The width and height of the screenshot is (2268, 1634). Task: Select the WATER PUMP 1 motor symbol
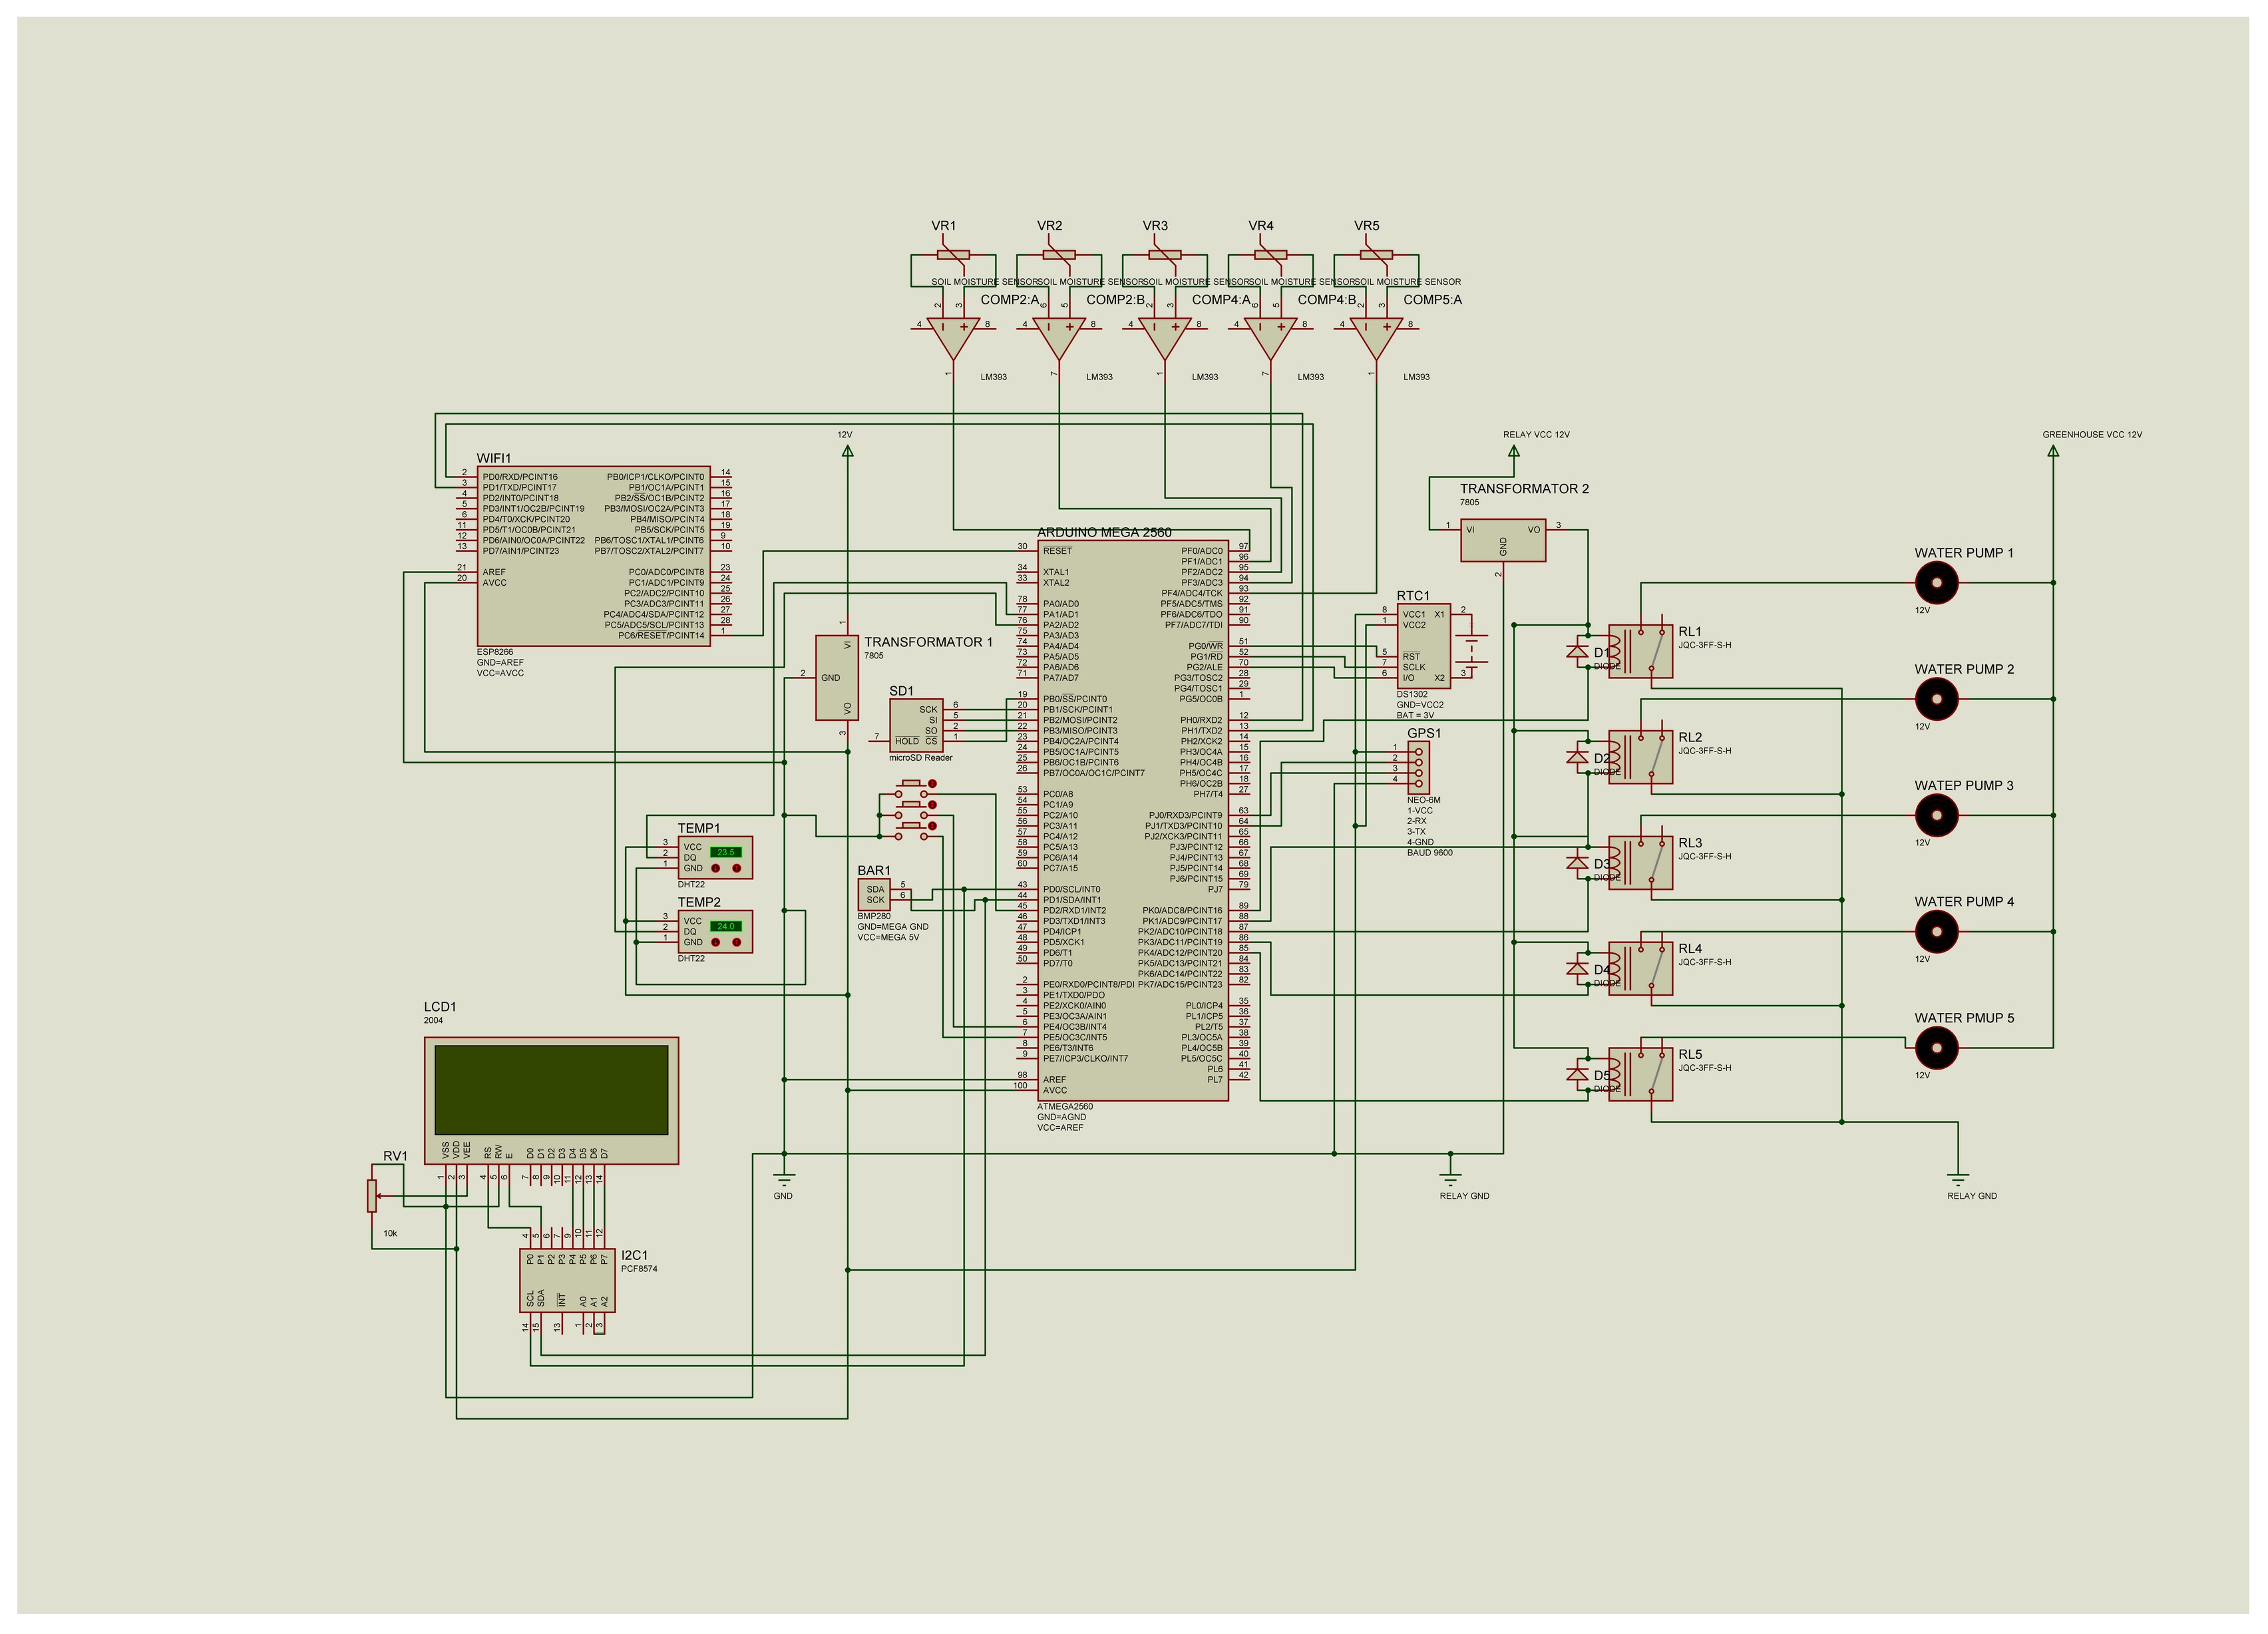(1936, 583)
